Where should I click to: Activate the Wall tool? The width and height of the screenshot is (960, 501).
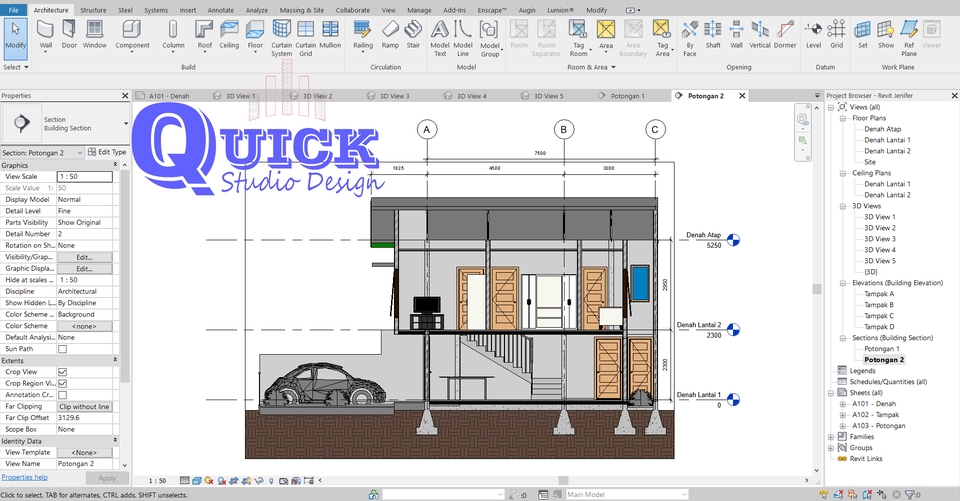[45, 36]
